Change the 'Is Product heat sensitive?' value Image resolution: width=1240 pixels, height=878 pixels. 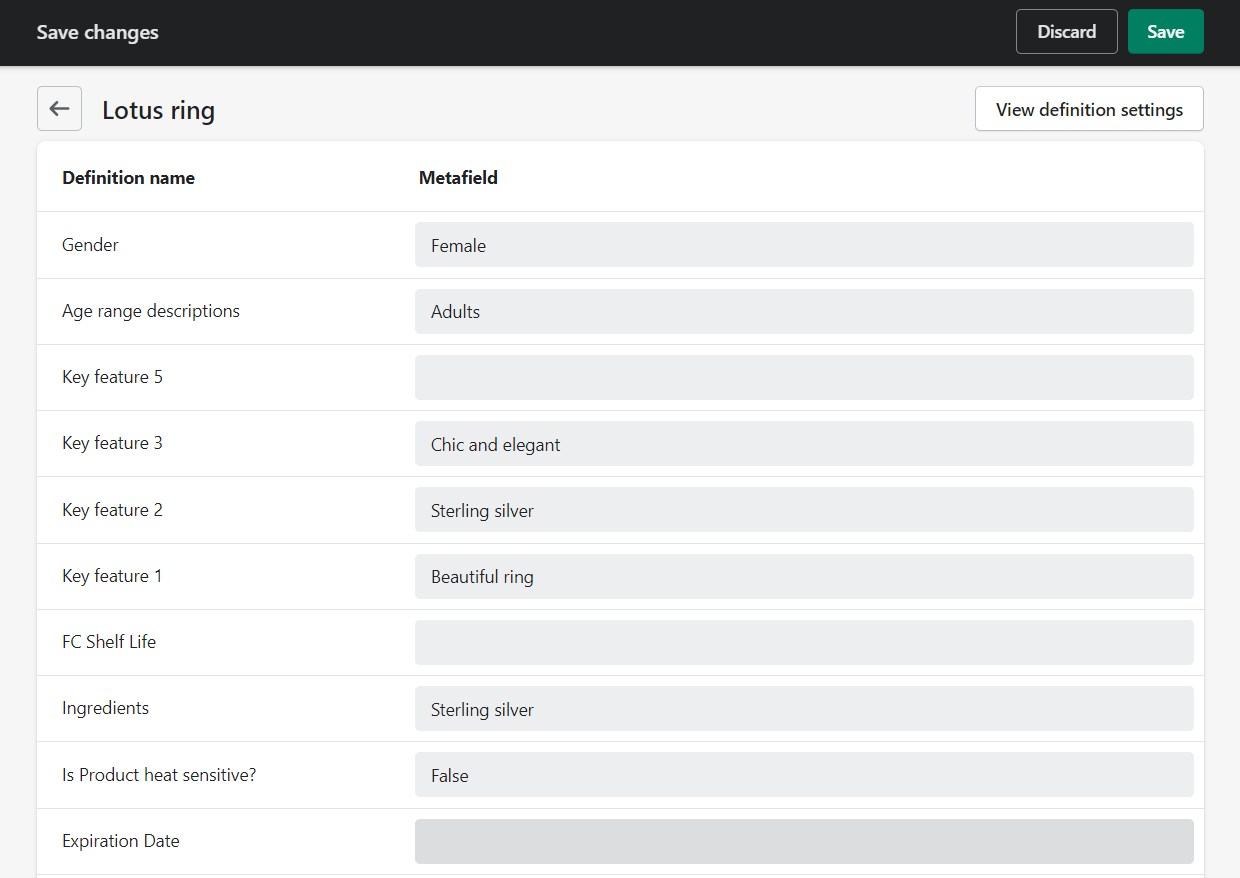(803, 775)
